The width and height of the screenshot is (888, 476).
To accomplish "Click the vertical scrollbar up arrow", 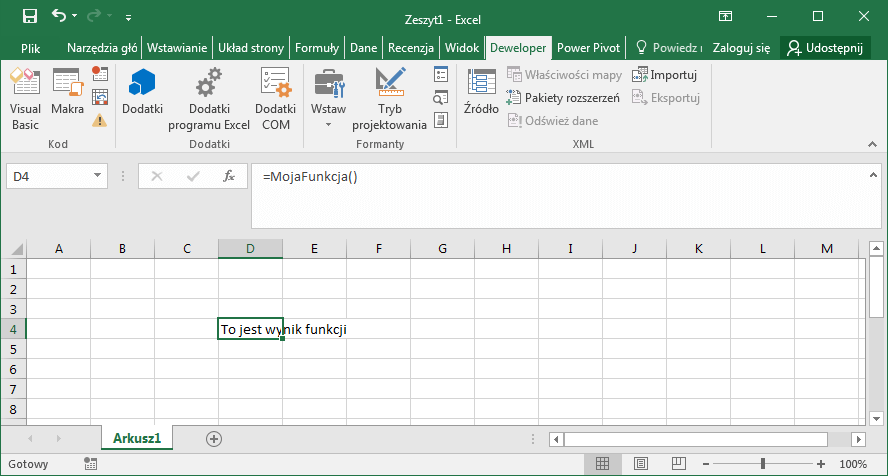I will coord(876,248).
